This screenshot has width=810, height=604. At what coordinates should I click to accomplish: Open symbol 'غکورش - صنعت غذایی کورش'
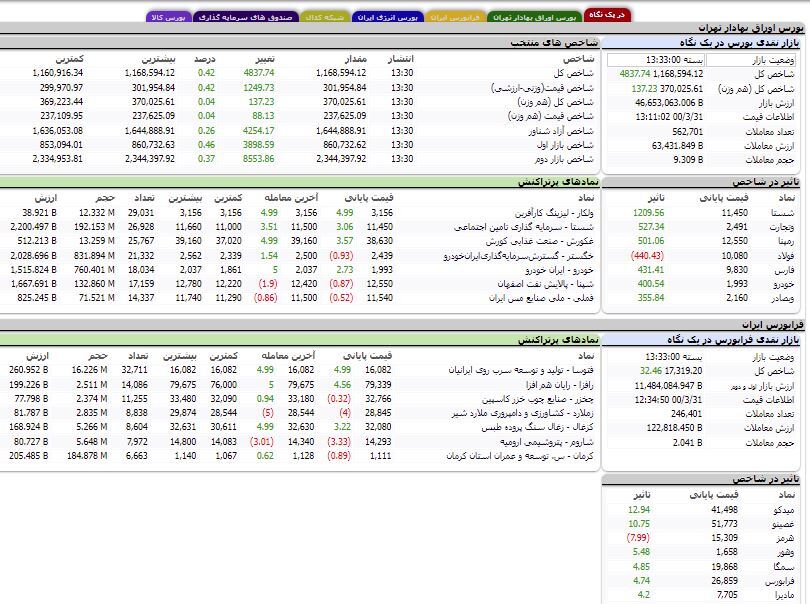click(539, 241)
